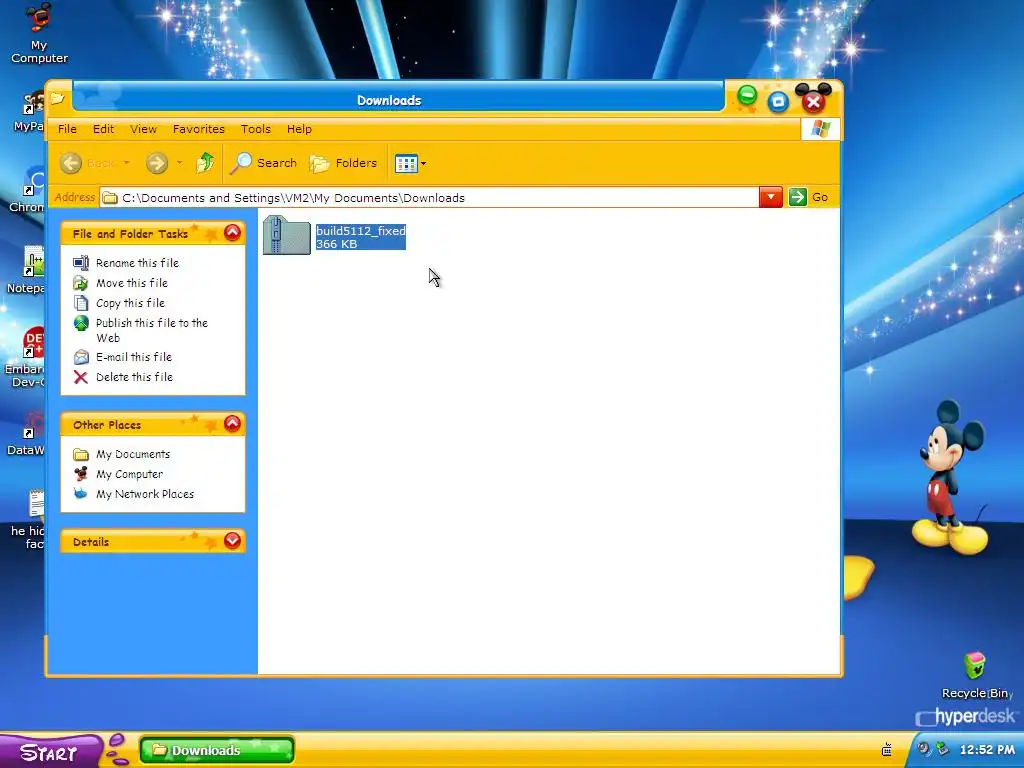1024x768 pixels.
Task: Click the folder icon in the Address bar
Action: click(x=110, y=198)
